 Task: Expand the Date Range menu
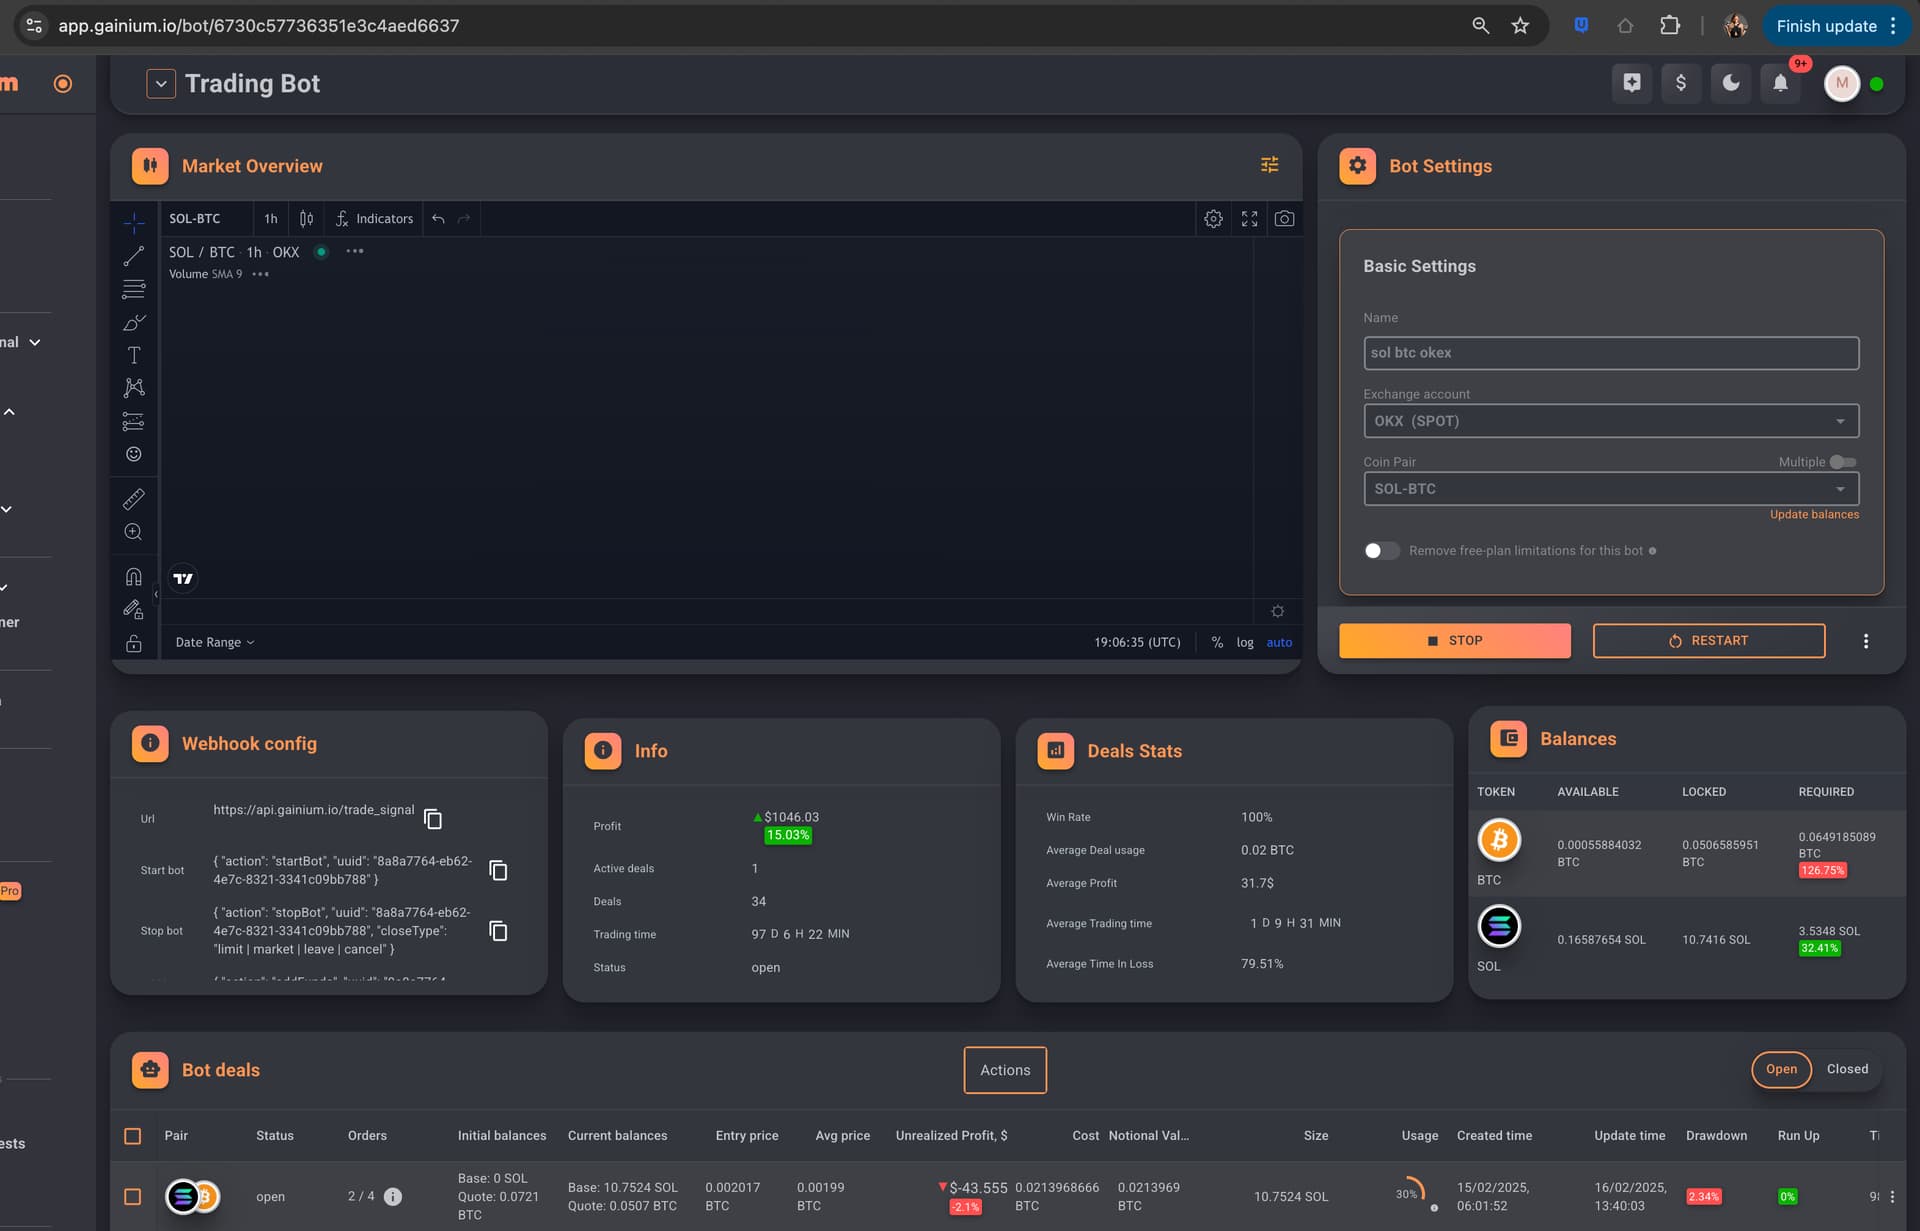click(215, 642)
